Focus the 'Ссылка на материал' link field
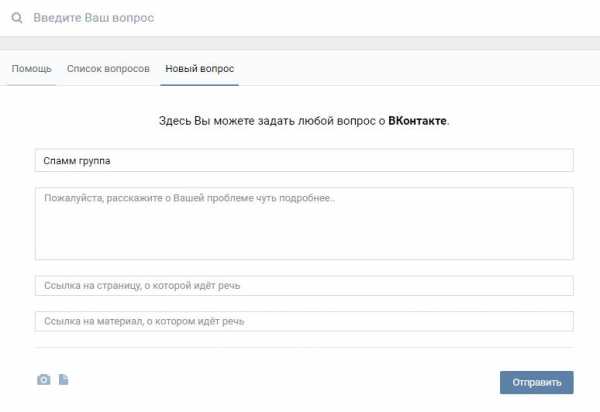 point(304,321)
